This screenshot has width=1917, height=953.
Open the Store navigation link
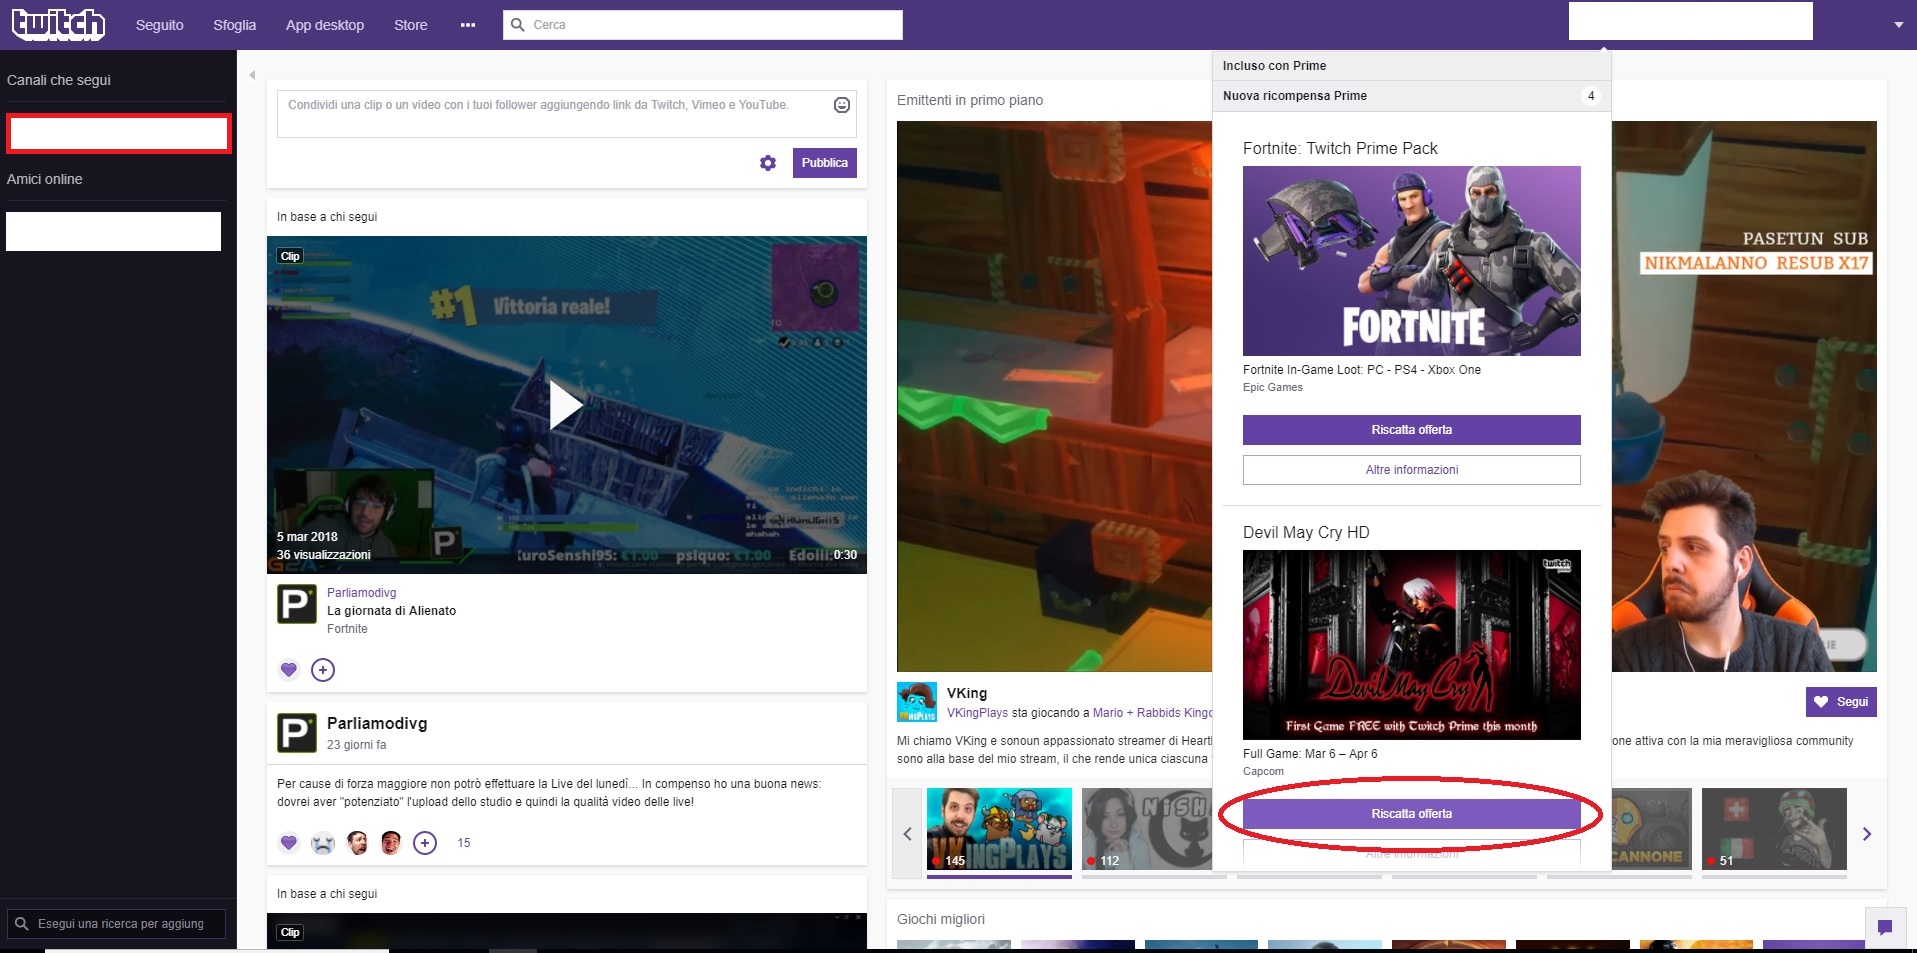[x=411, y=25]
